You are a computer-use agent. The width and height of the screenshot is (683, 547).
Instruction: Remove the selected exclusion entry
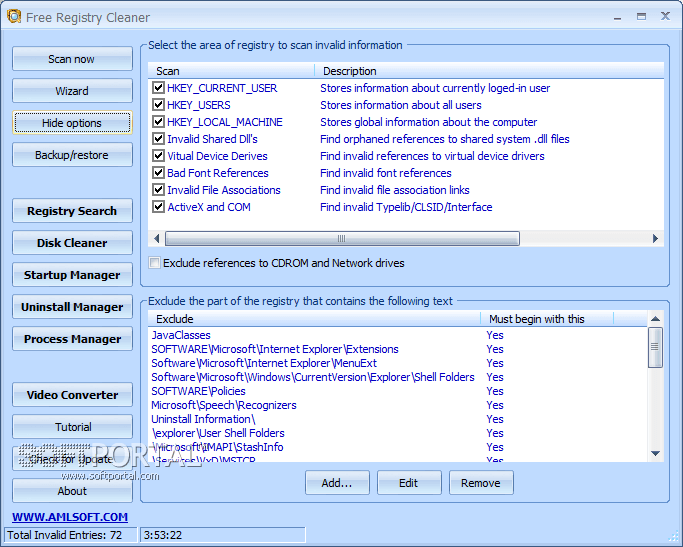pyautogui.click(x=481, y=483)
